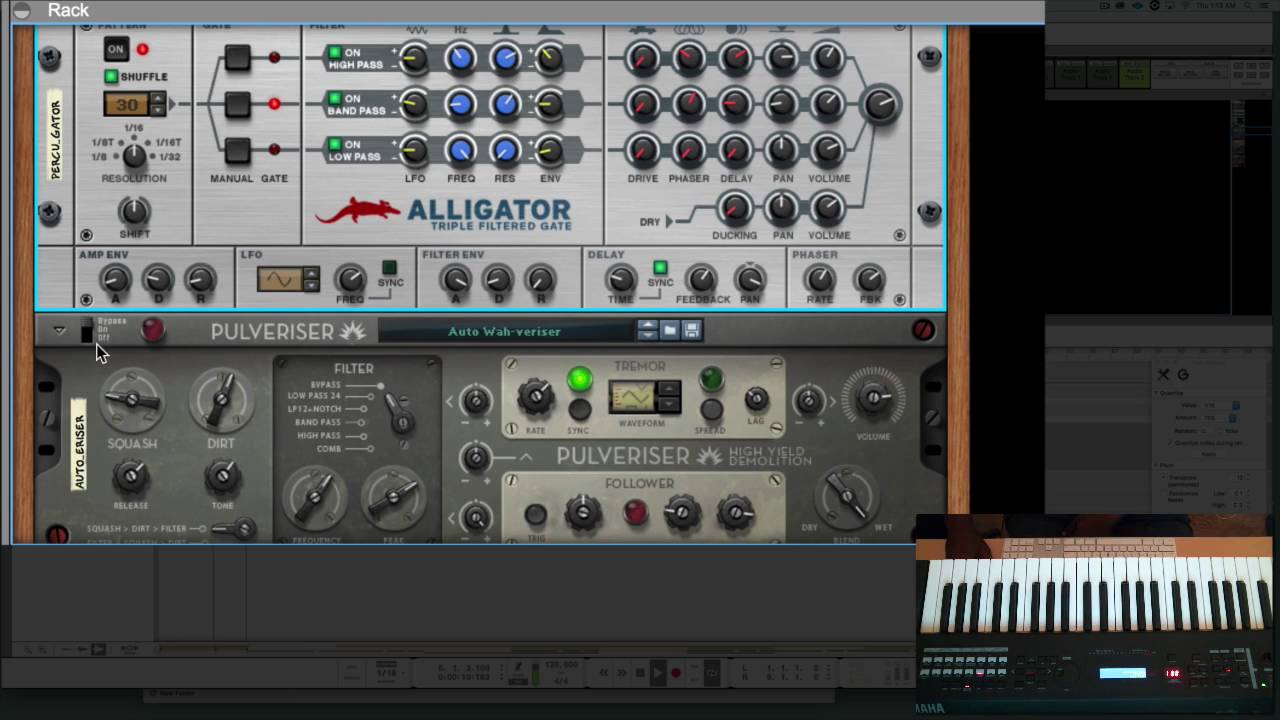
Task: Flip the Squash > Dirt > Filter routing switch
Action: pyautogui.click(x=236, y=529)
